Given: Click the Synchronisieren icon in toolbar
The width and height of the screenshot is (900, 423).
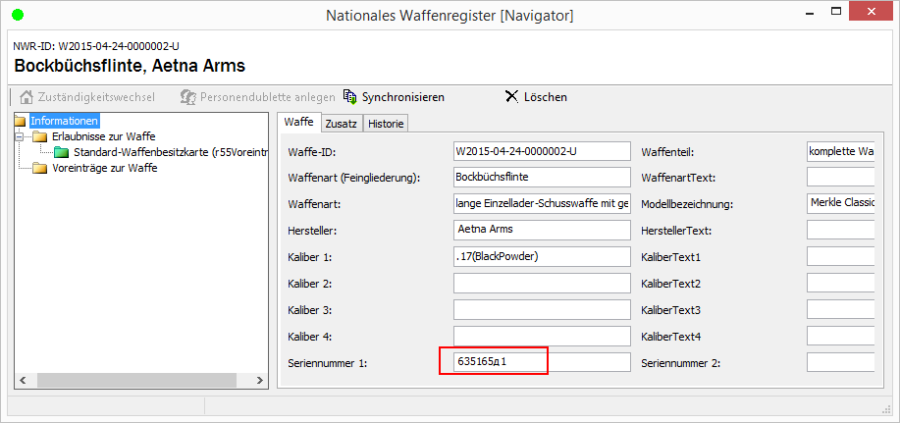Looking at the screenshot, I should (x=349, y=97).
